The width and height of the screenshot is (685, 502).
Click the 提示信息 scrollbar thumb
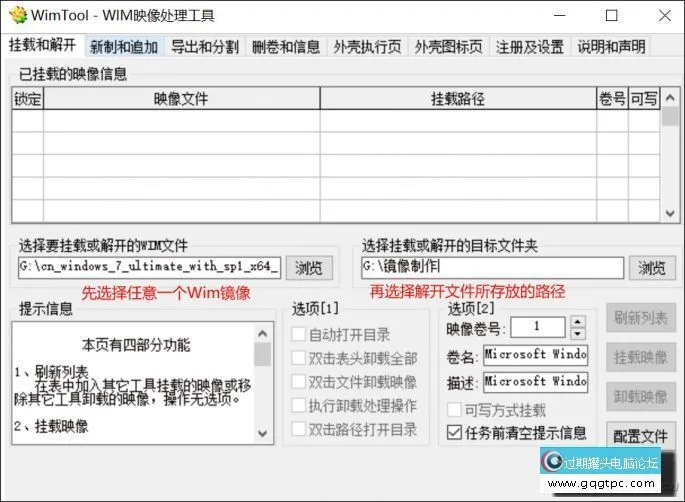click(263, 354)
